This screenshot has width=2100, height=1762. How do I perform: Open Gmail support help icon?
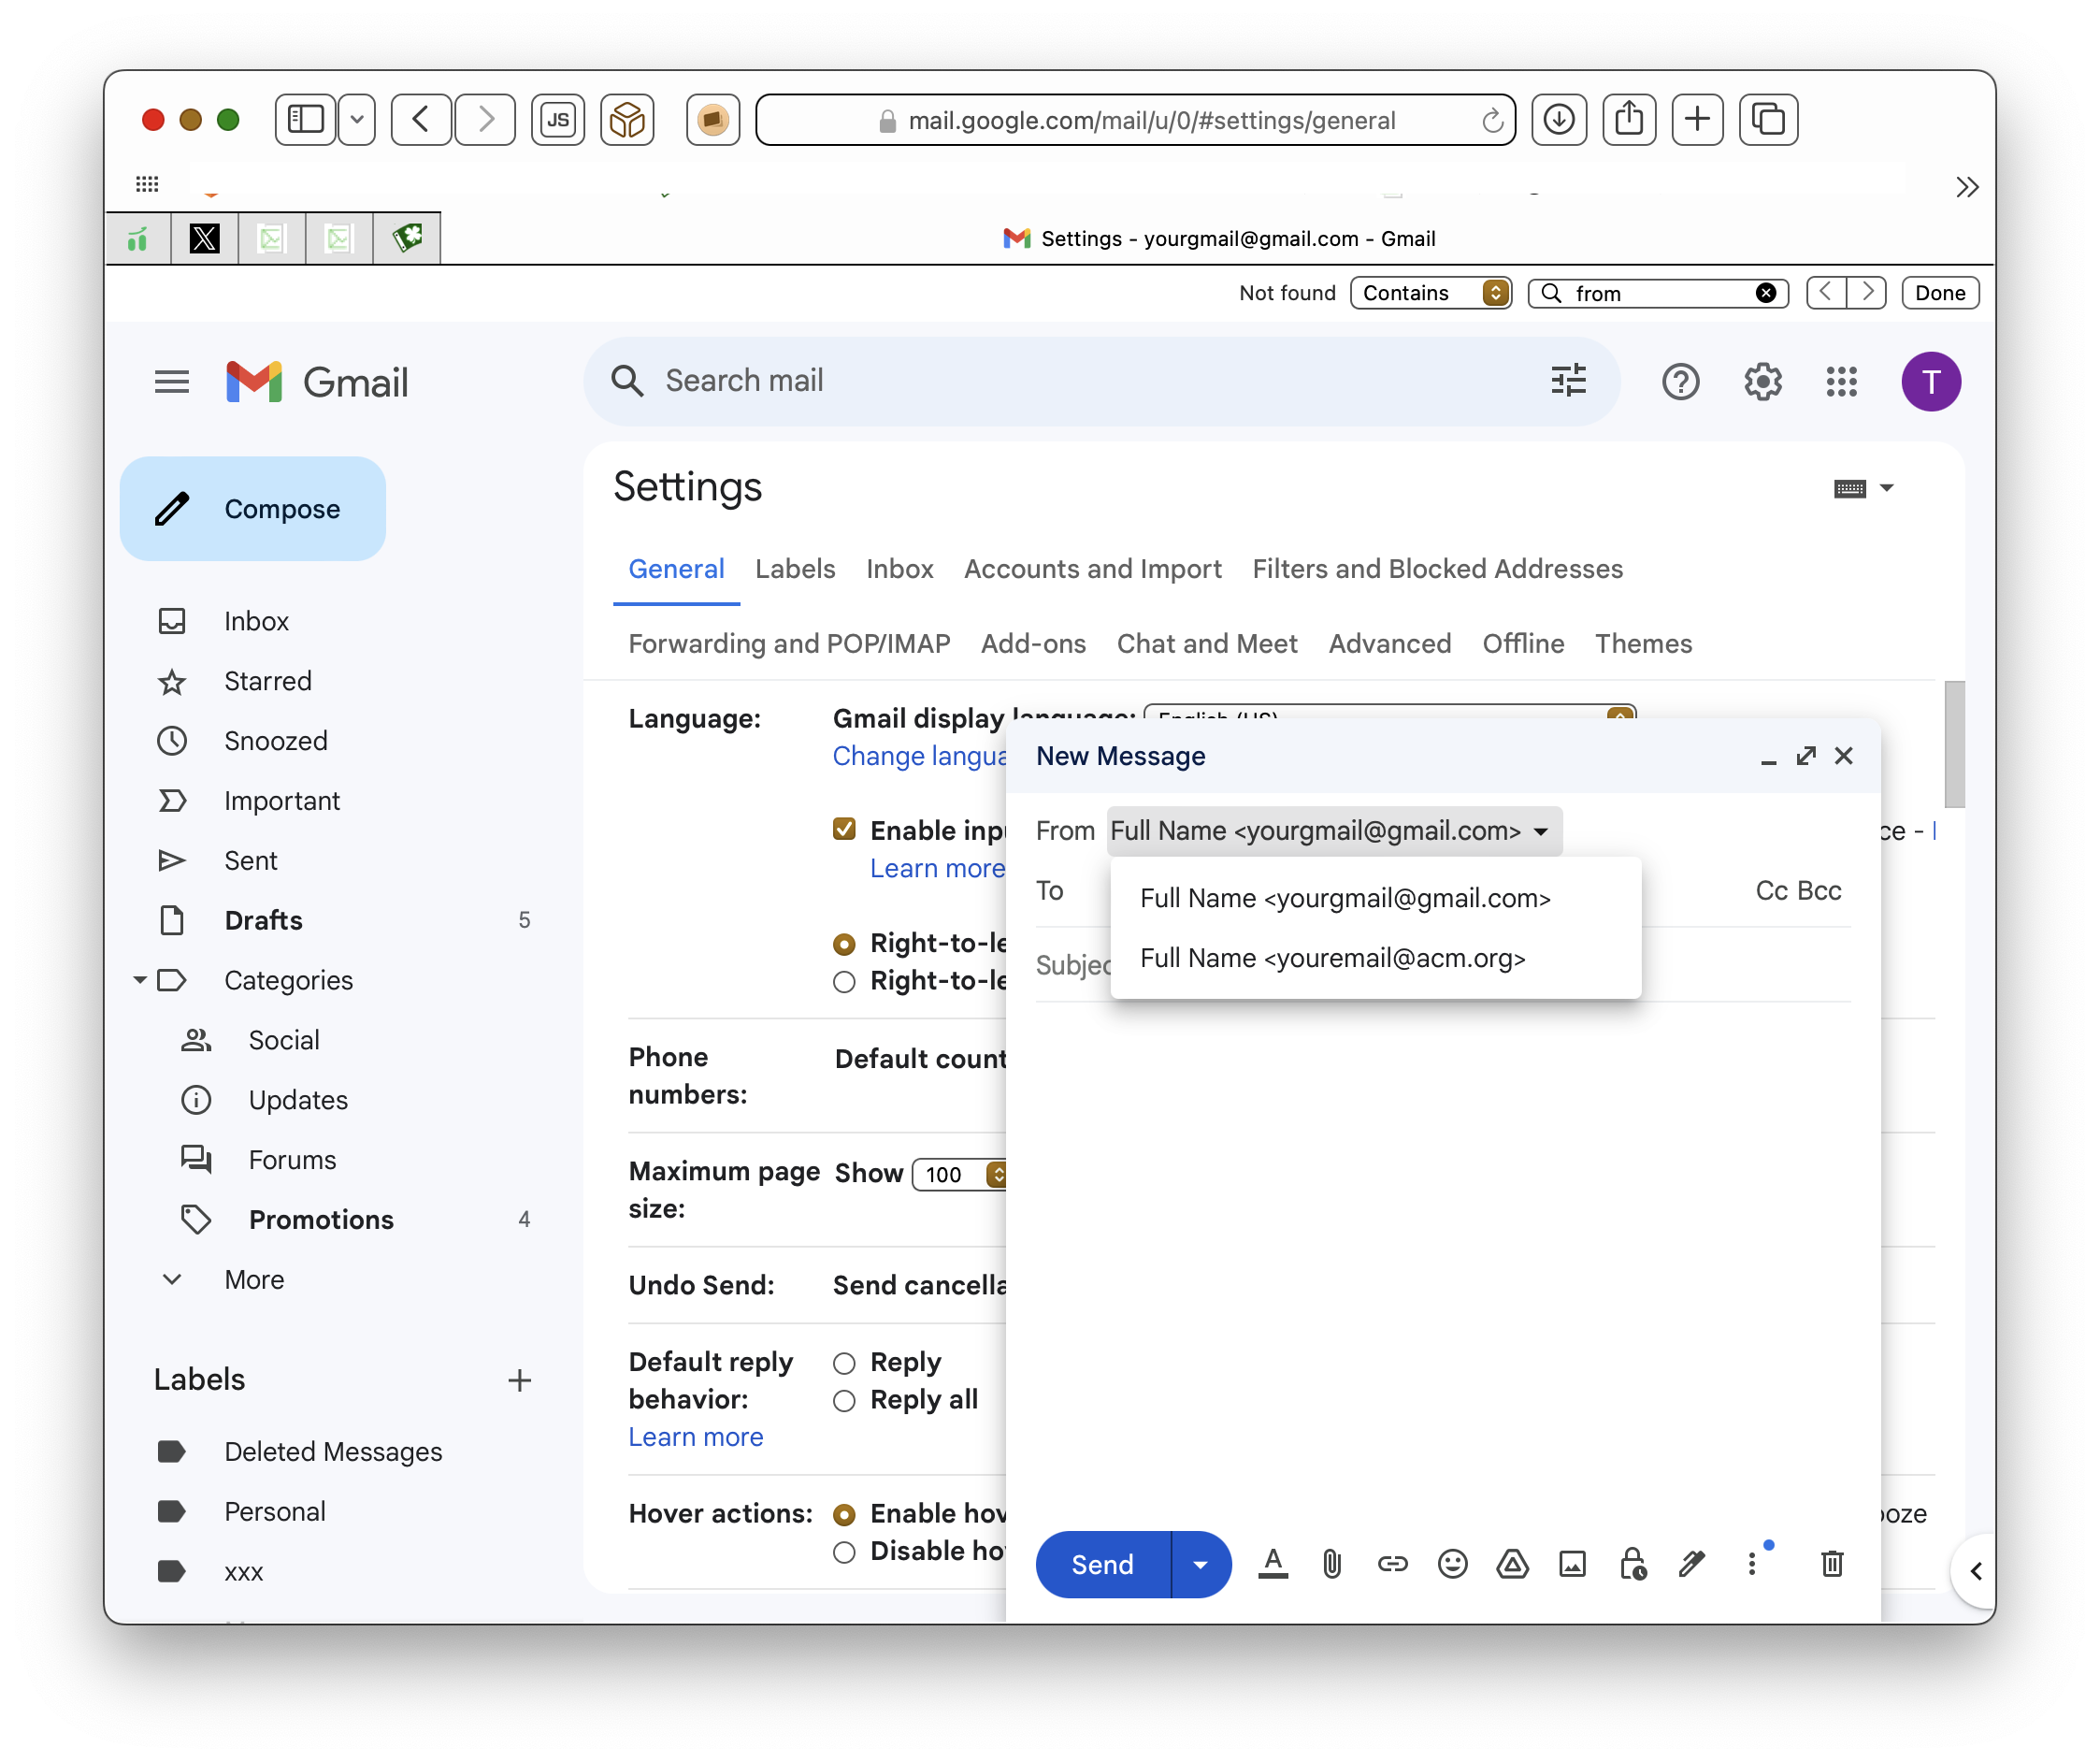1680,381
